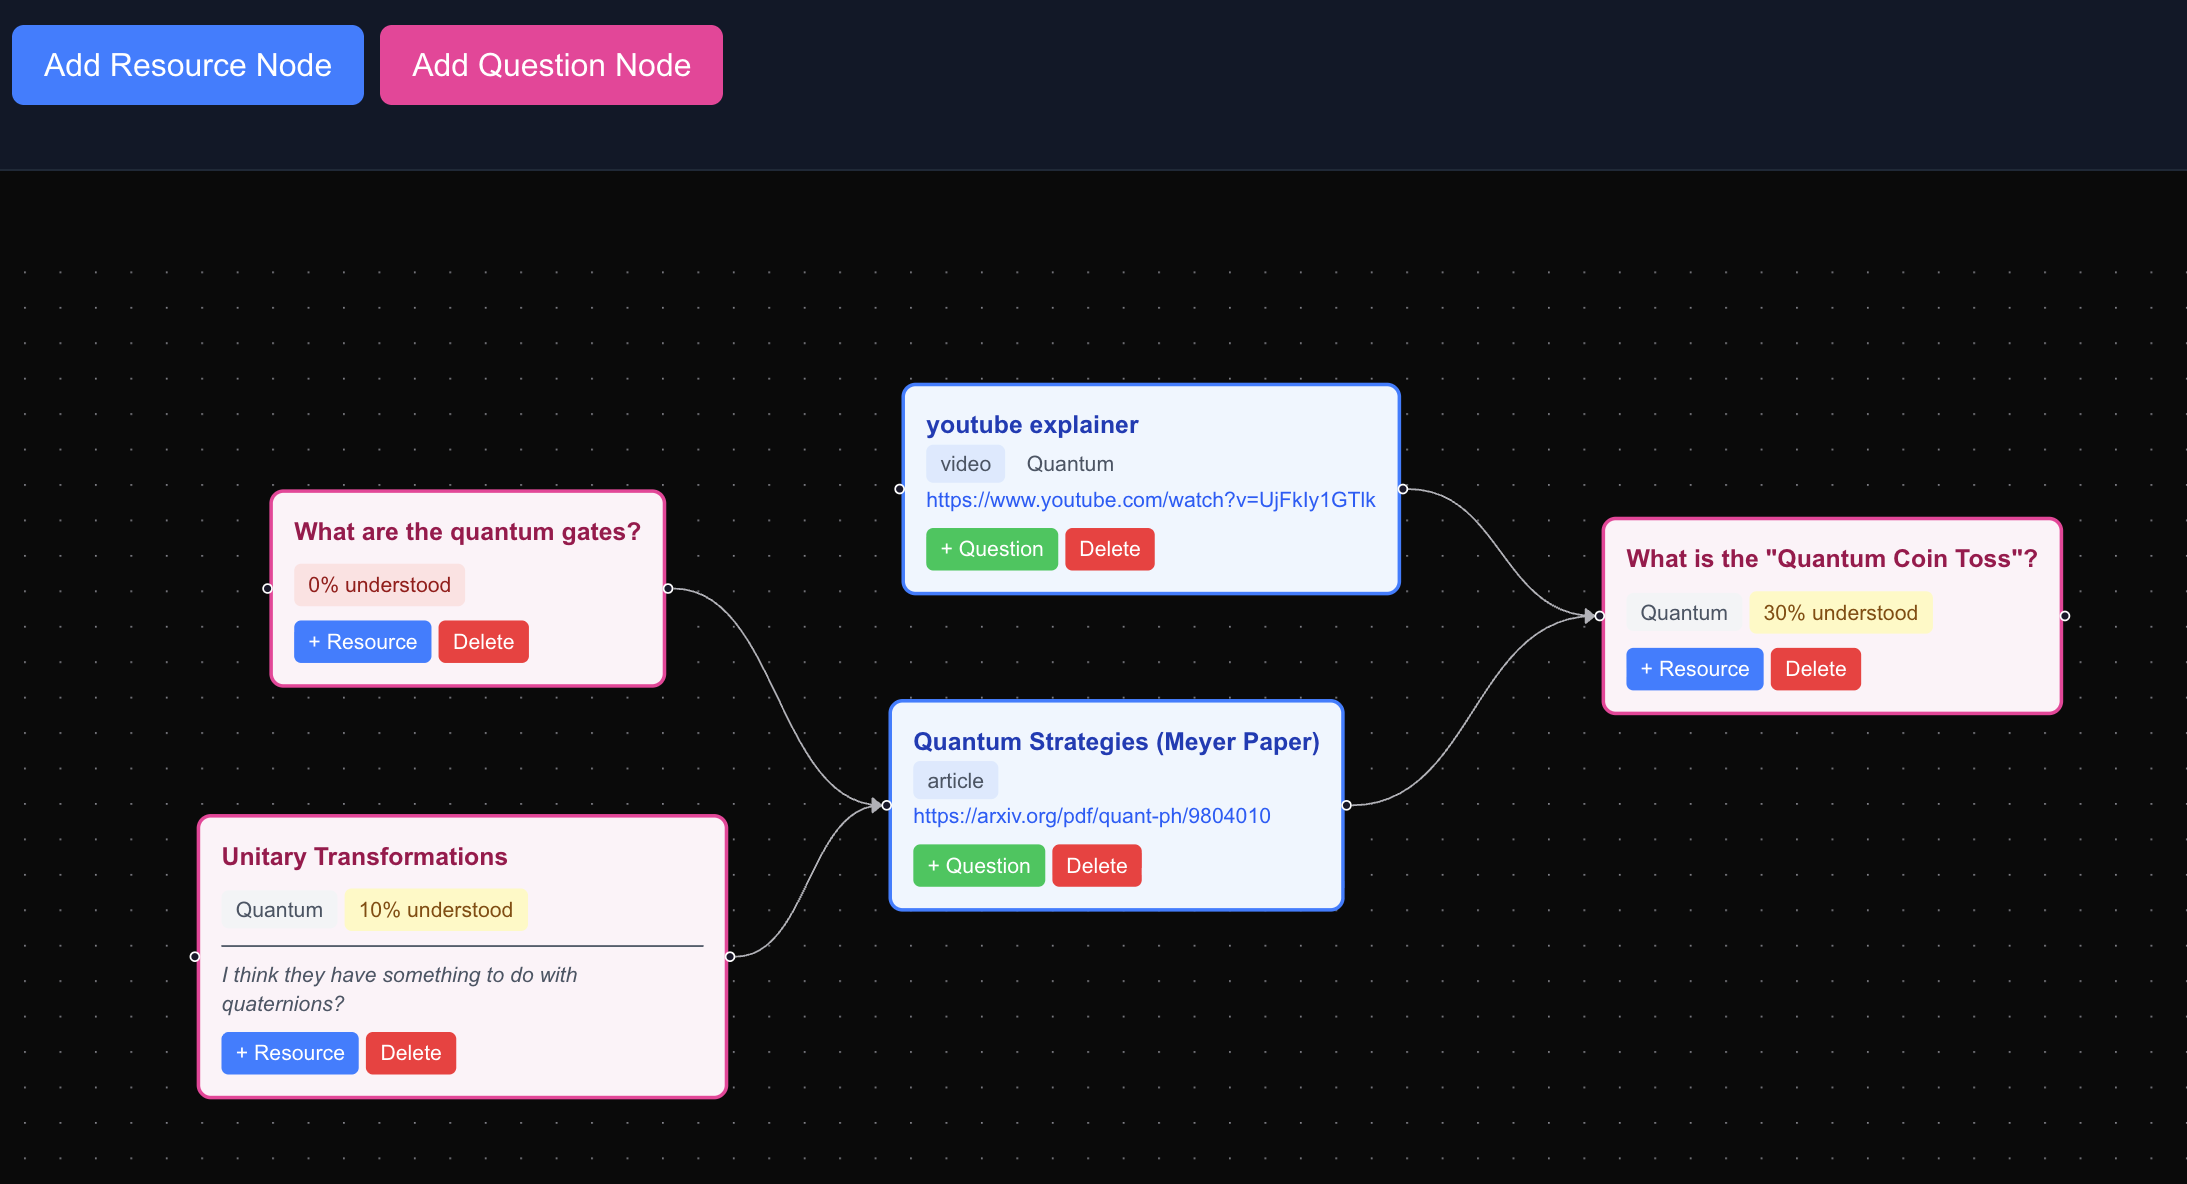This screenshot has height=1184, width=2187.
Task: Click the output handle of Unitary Transformations node
Action: coord(732,956)
